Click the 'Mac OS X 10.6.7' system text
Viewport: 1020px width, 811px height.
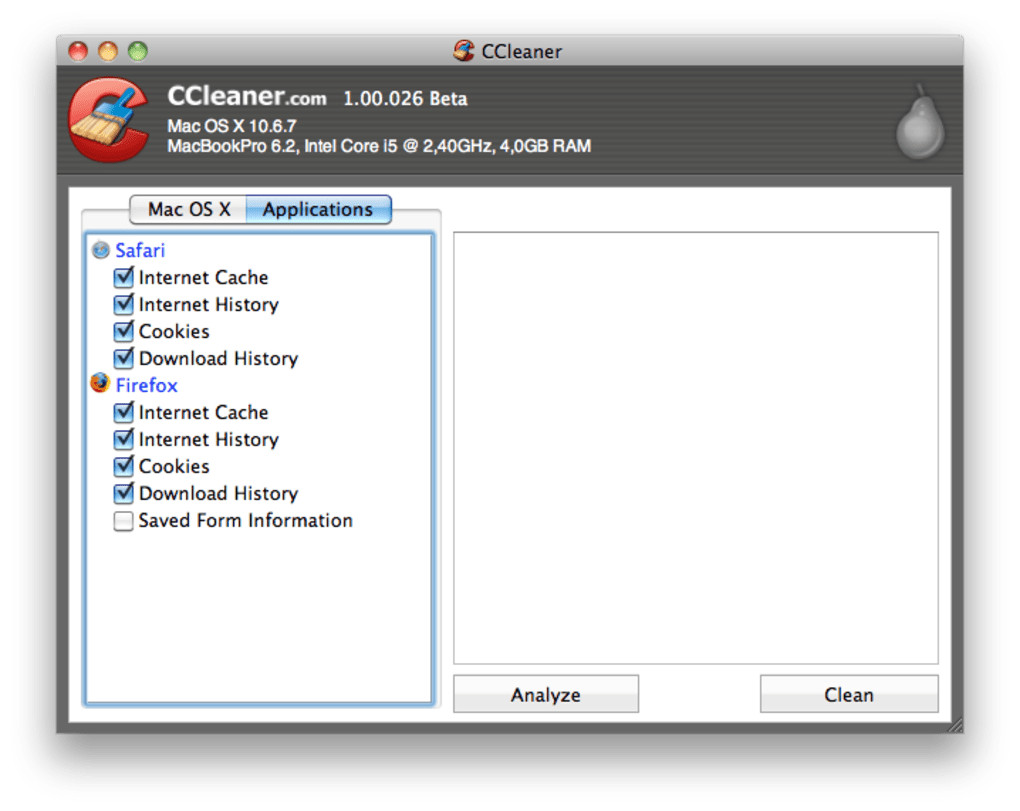tap(232, 126)
